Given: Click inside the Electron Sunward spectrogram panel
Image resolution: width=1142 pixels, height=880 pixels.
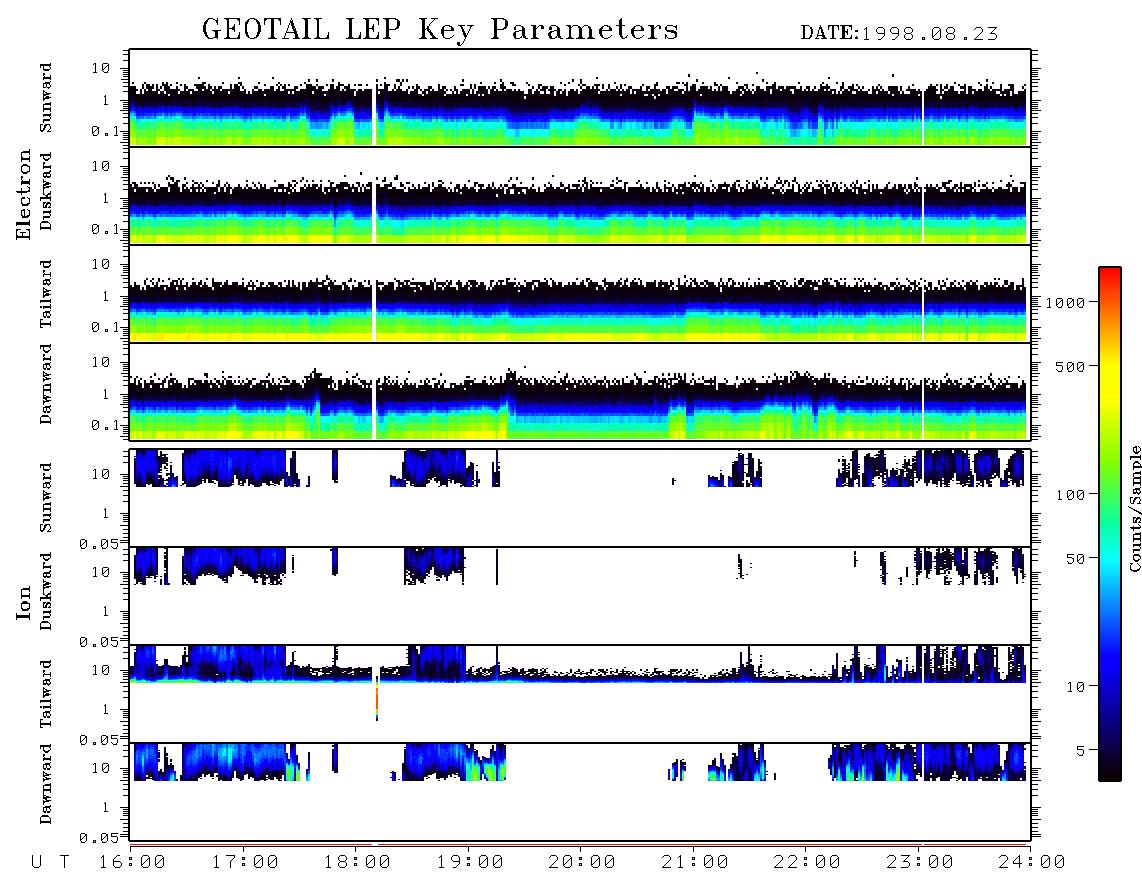Looking at the screenshot, I should (x=580, y=98).
